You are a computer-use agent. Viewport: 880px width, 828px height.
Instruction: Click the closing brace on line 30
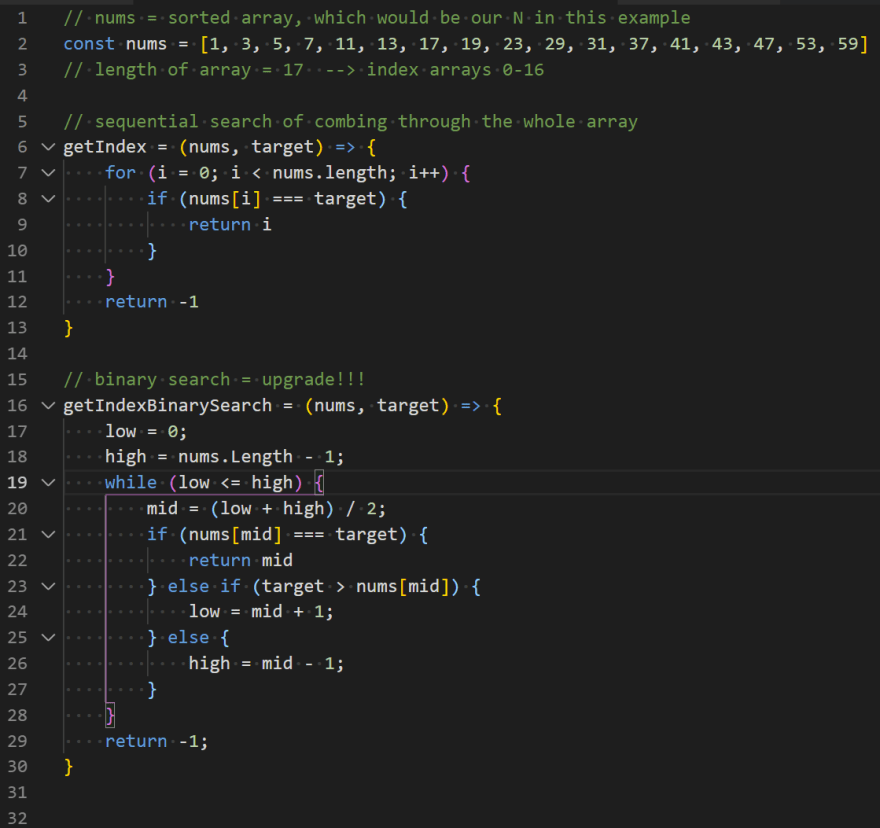(68, 767)
